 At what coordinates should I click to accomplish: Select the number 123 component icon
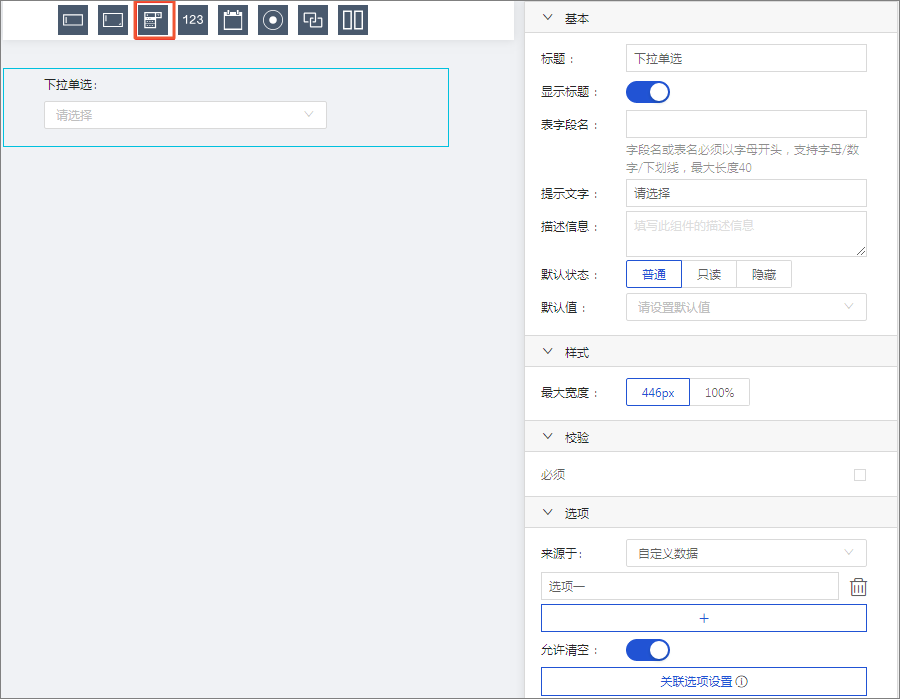pyautogui.click(x=193, y=20)
